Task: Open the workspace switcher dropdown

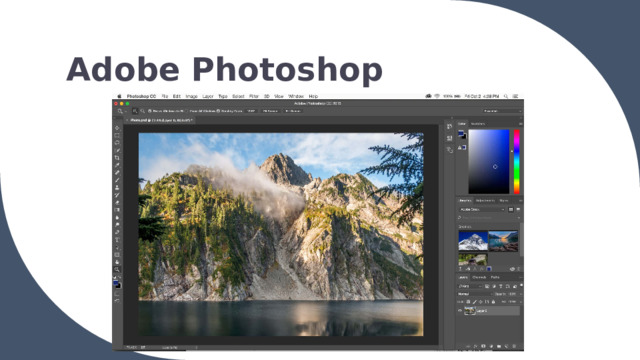Action: (x=502, y=111)
